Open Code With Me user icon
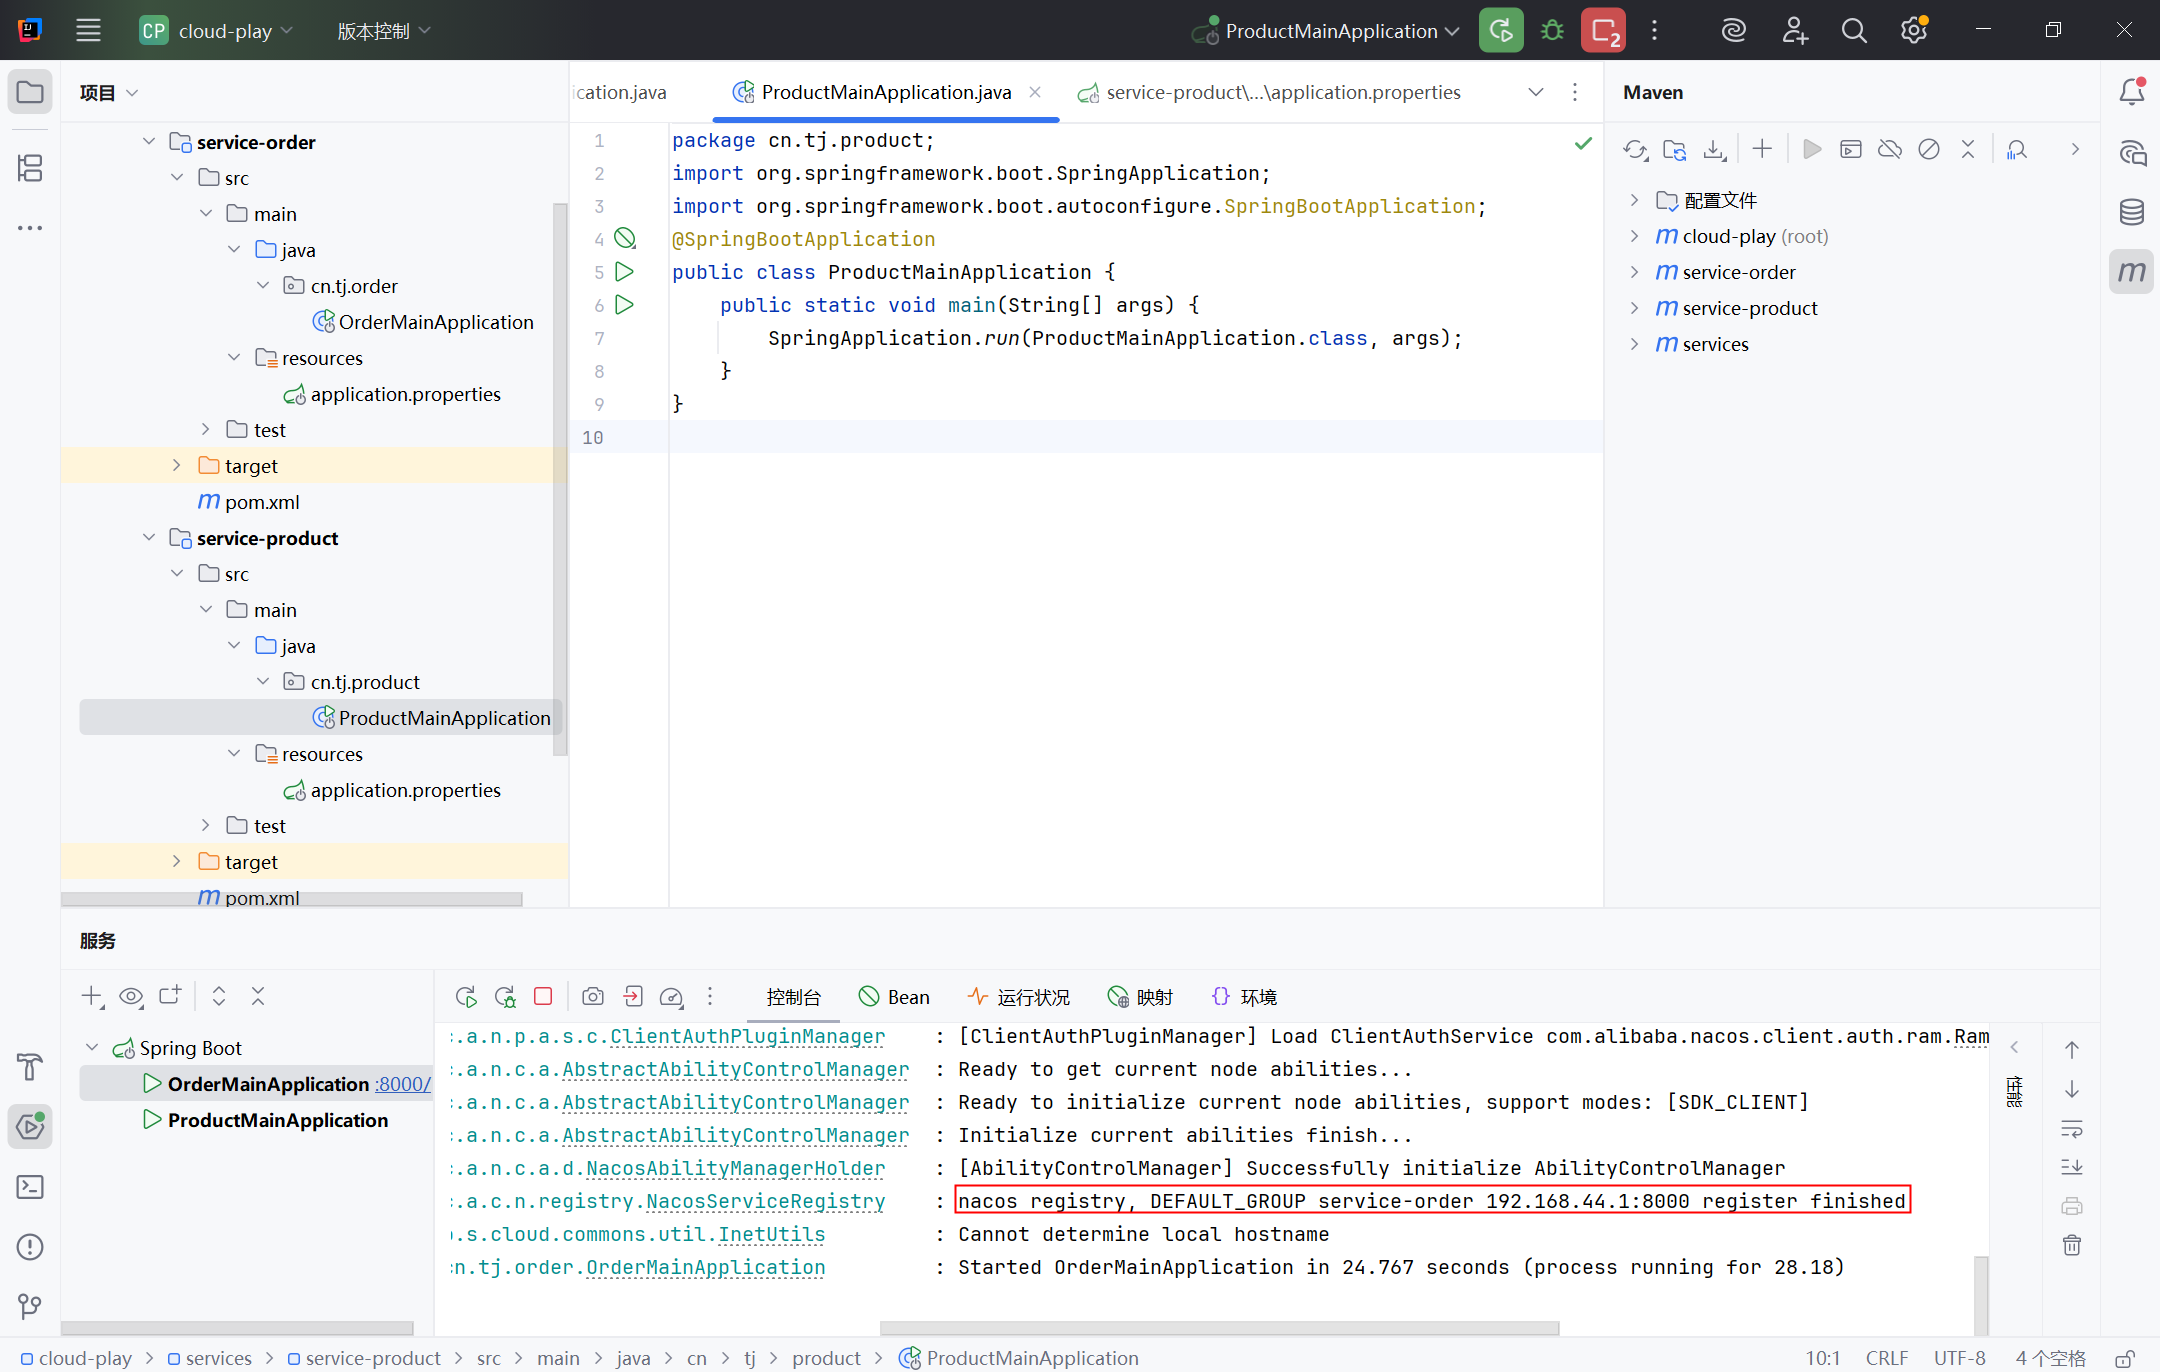Image resolution: width=2160 pixels, height=1372 pixels. (x=1794, y=31)
